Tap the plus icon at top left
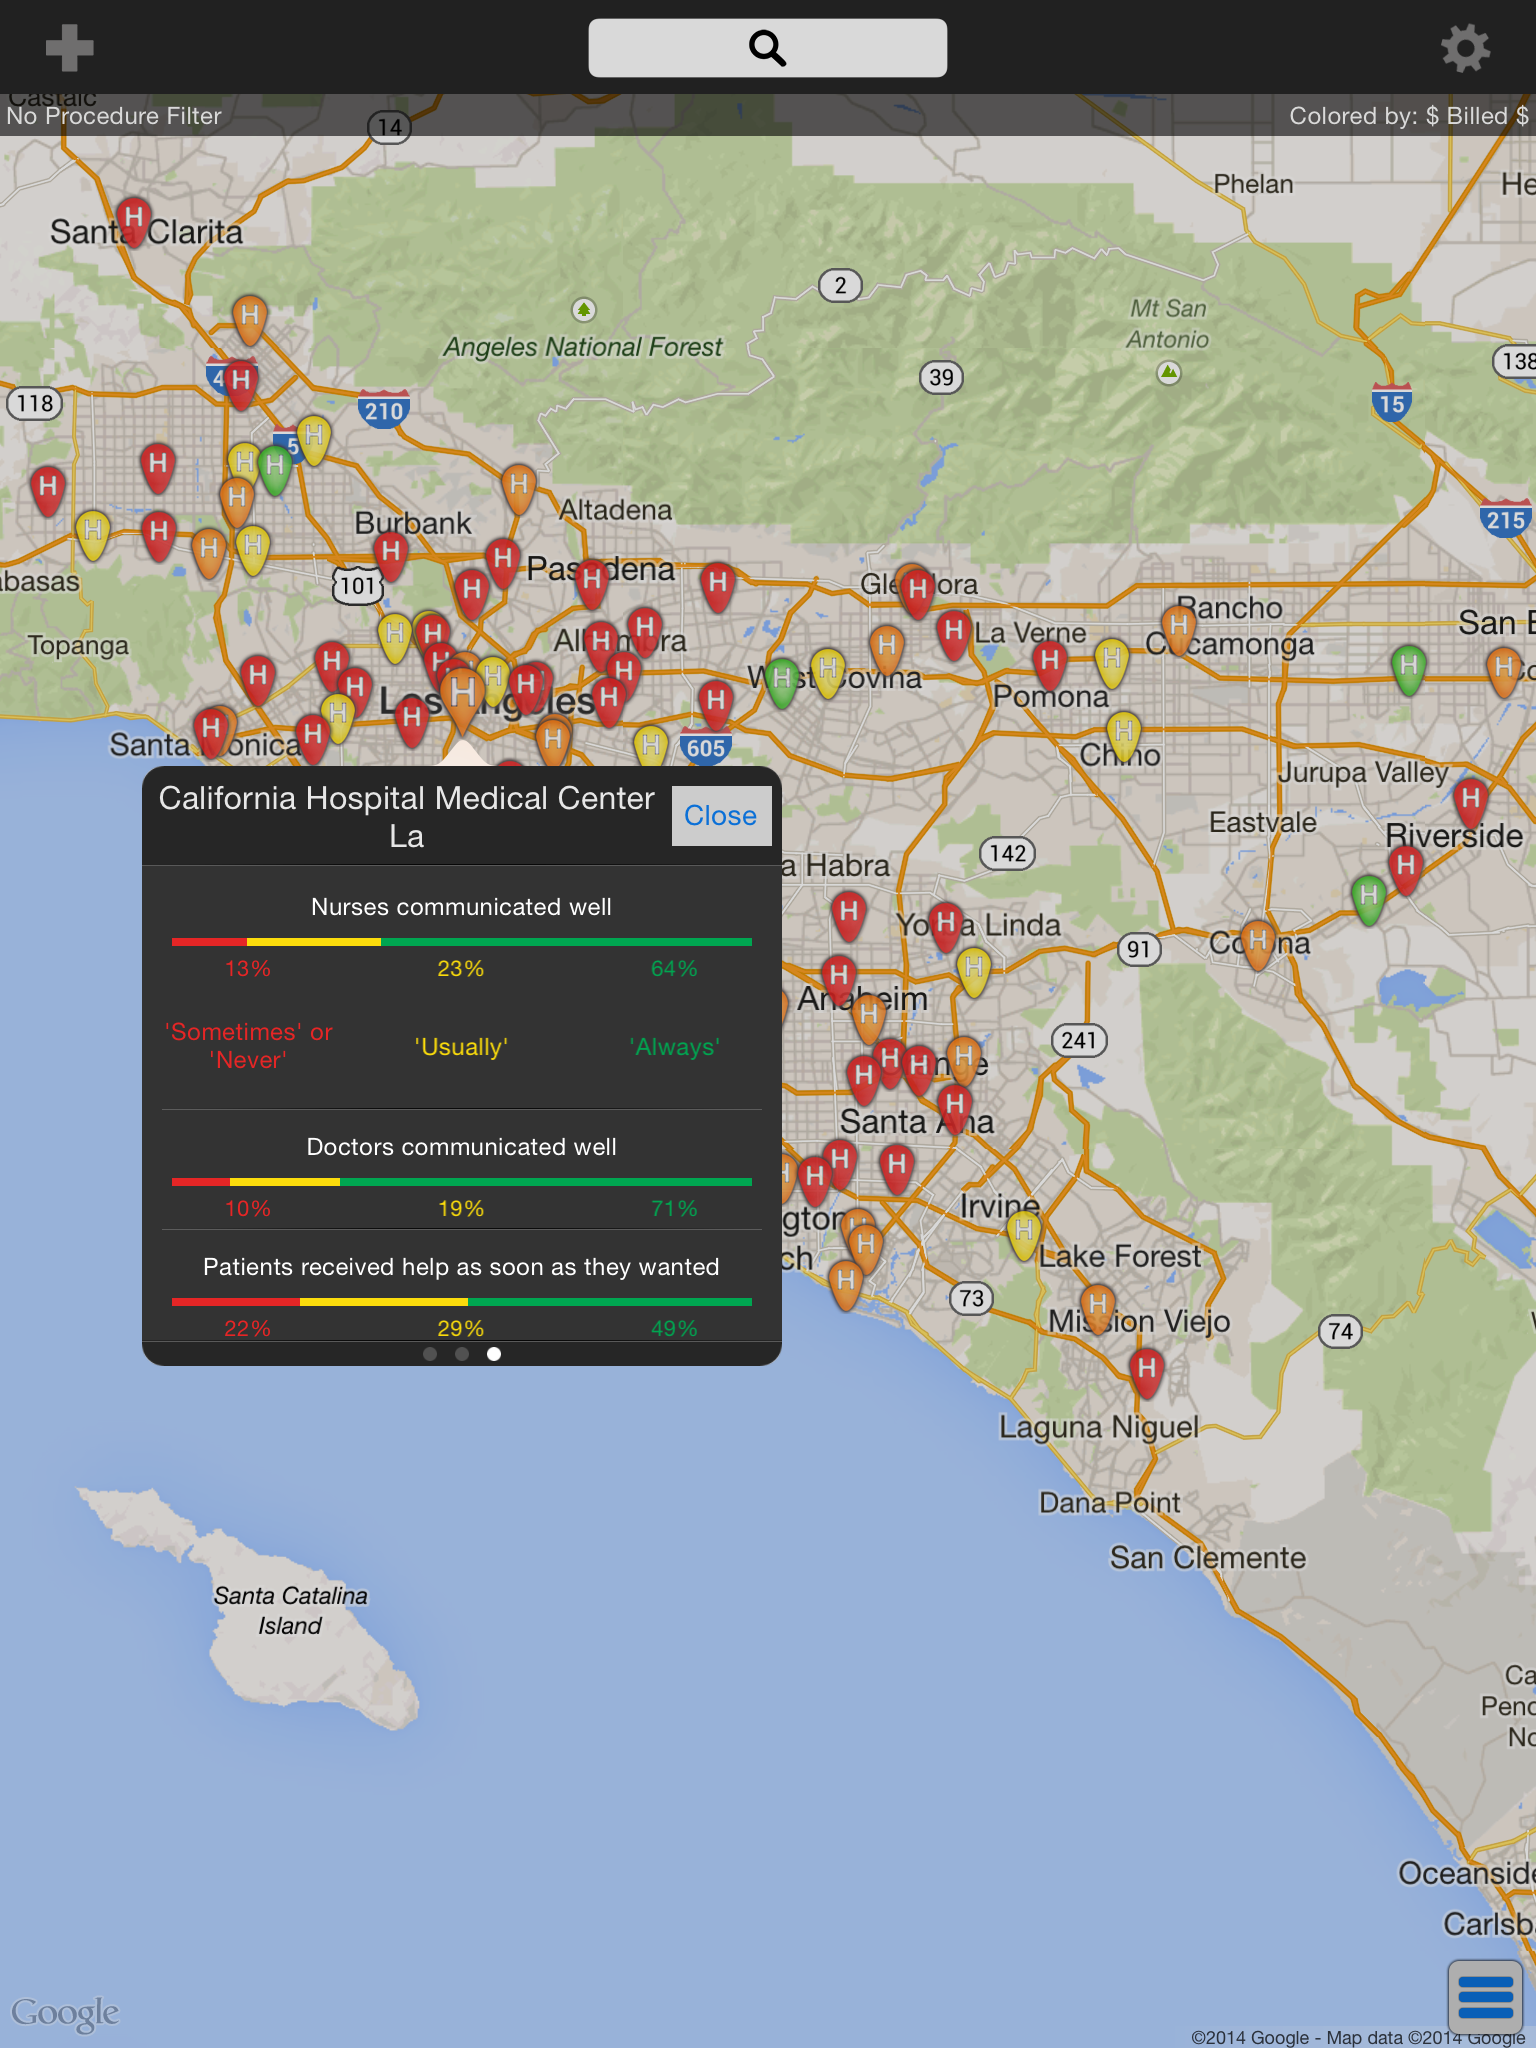This screenshot has height=2048, width=1536. pyautogui.click(x=69, y=47)
